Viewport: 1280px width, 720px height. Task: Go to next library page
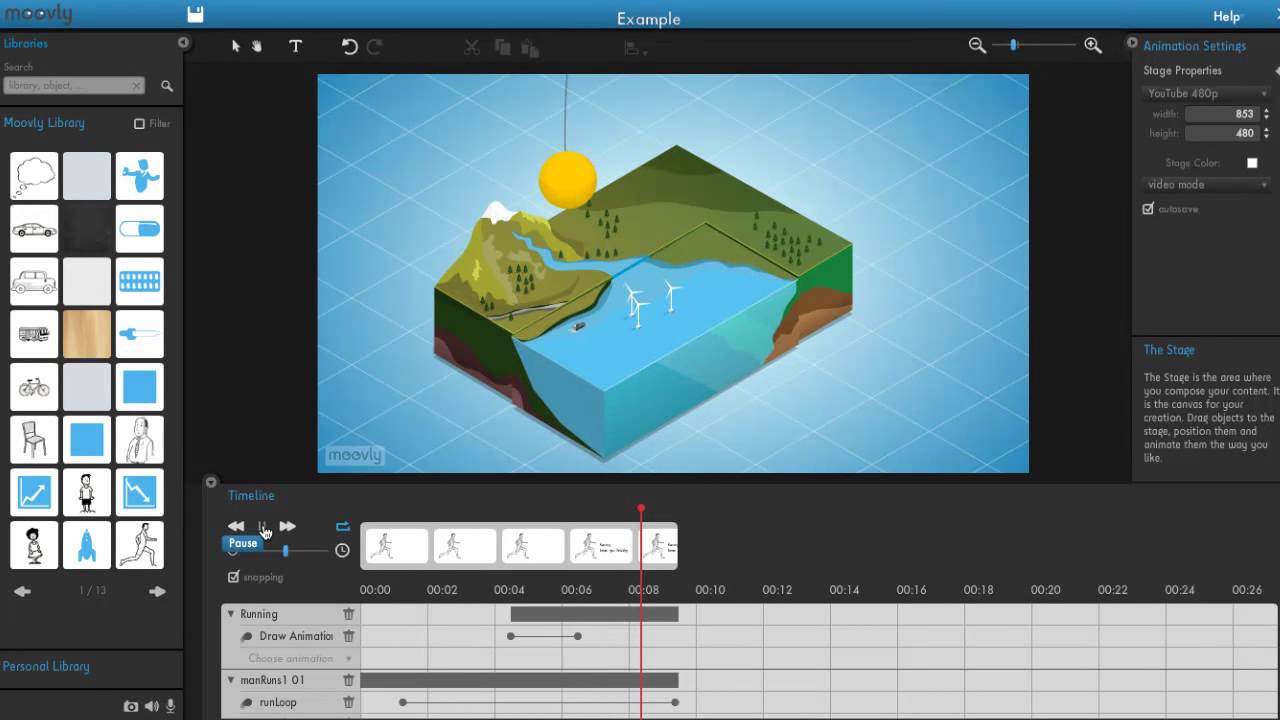click(157, 591)
